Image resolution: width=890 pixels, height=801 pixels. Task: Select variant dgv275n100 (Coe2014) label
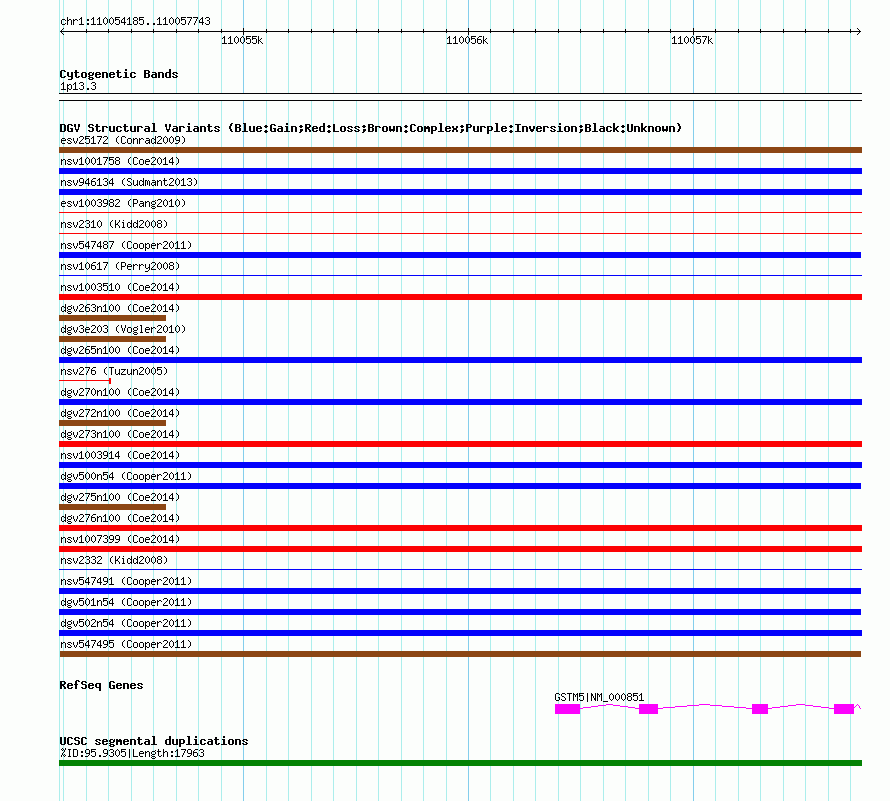120,497
